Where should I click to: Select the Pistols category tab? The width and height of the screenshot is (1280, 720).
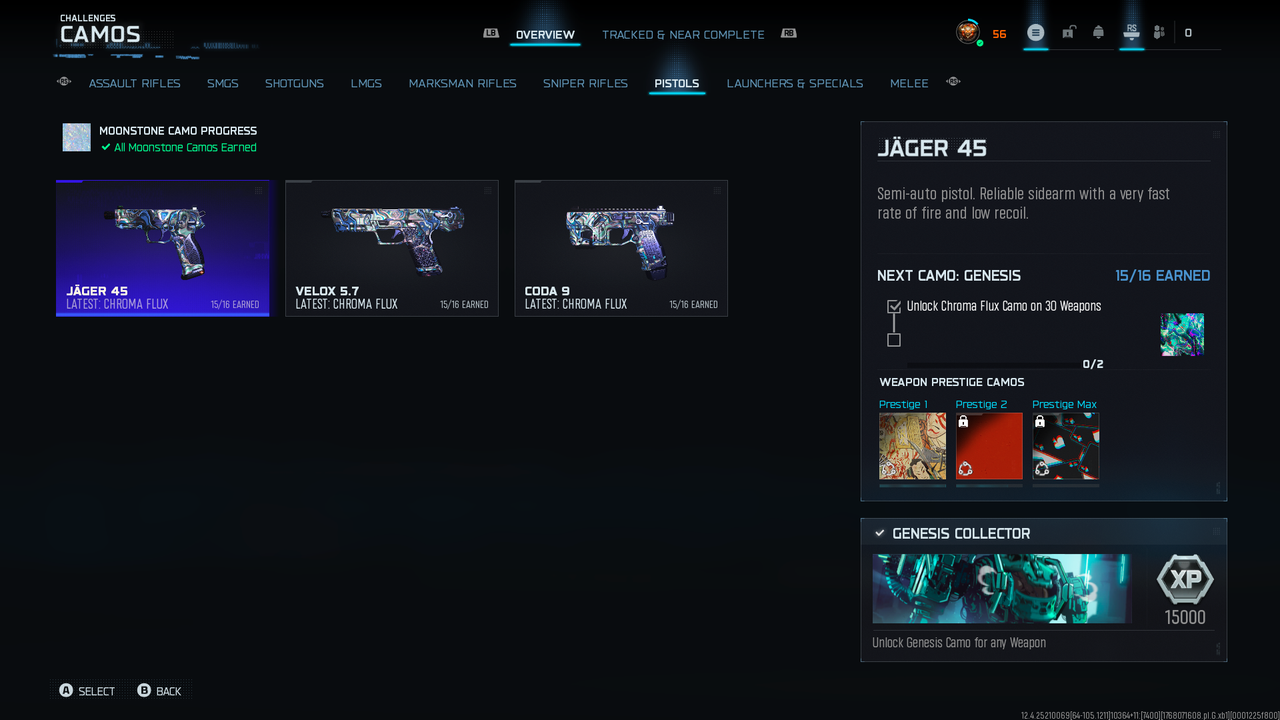[677, 84]
